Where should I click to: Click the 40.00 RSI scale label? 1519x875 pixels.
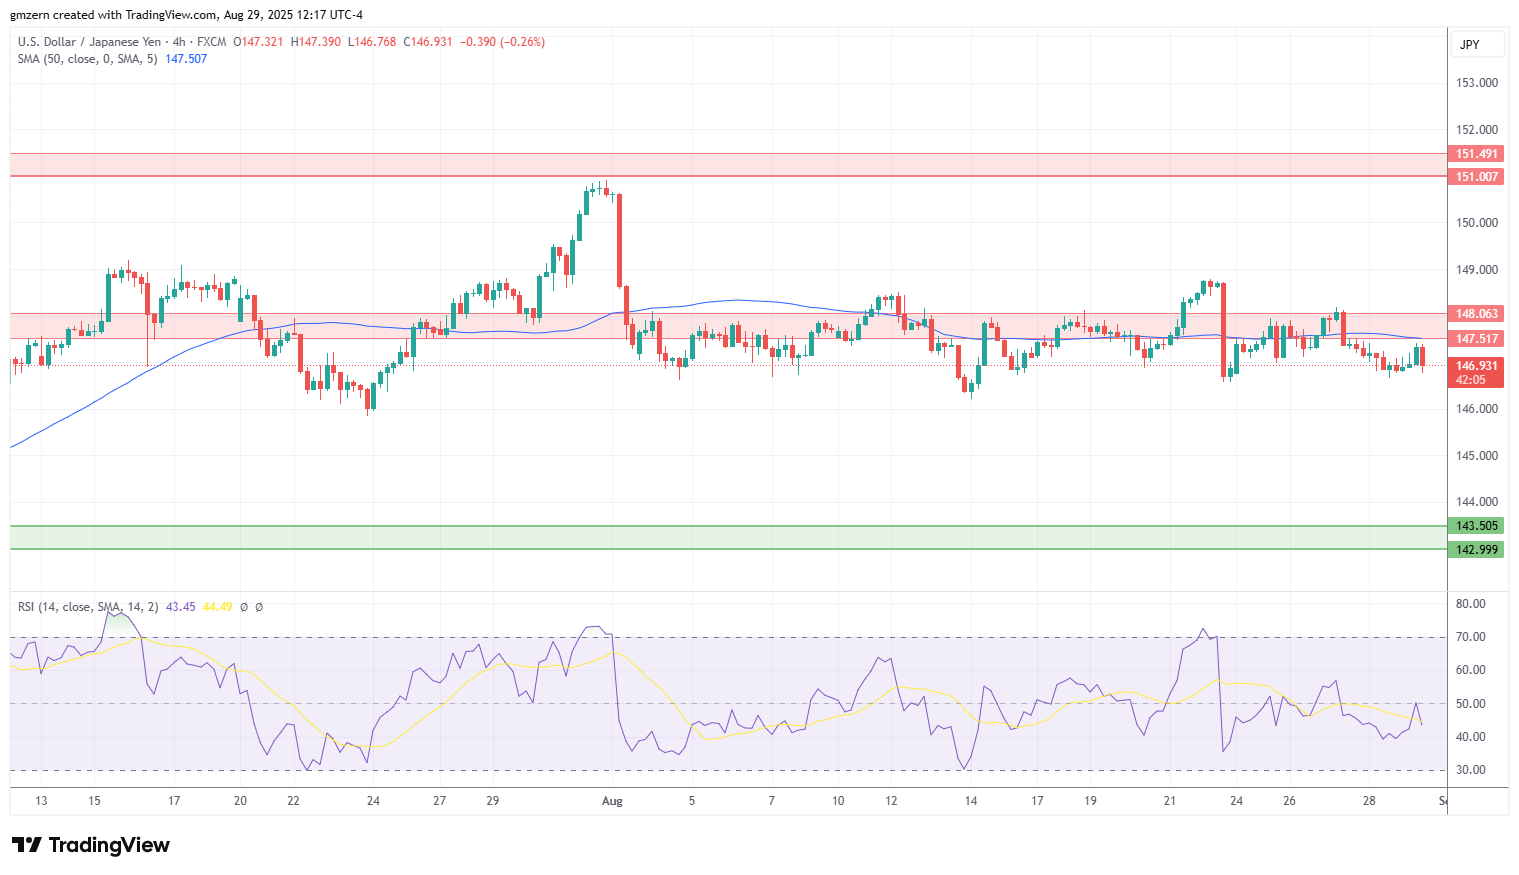pyautogui.click(x=1471, y=737)
